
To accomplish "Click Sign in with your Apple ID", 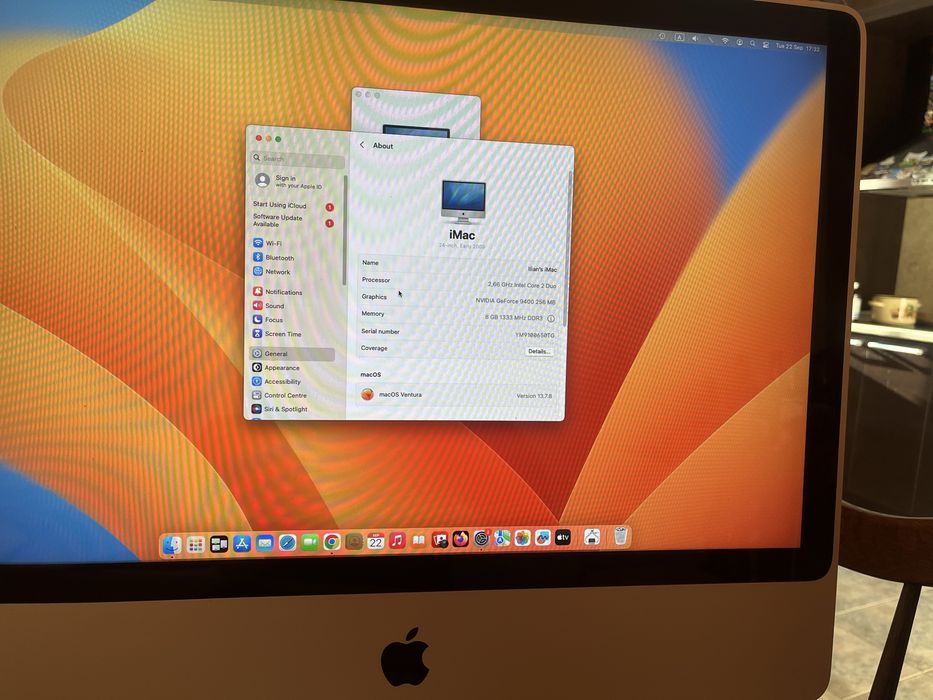I will [x=290, y=181].
